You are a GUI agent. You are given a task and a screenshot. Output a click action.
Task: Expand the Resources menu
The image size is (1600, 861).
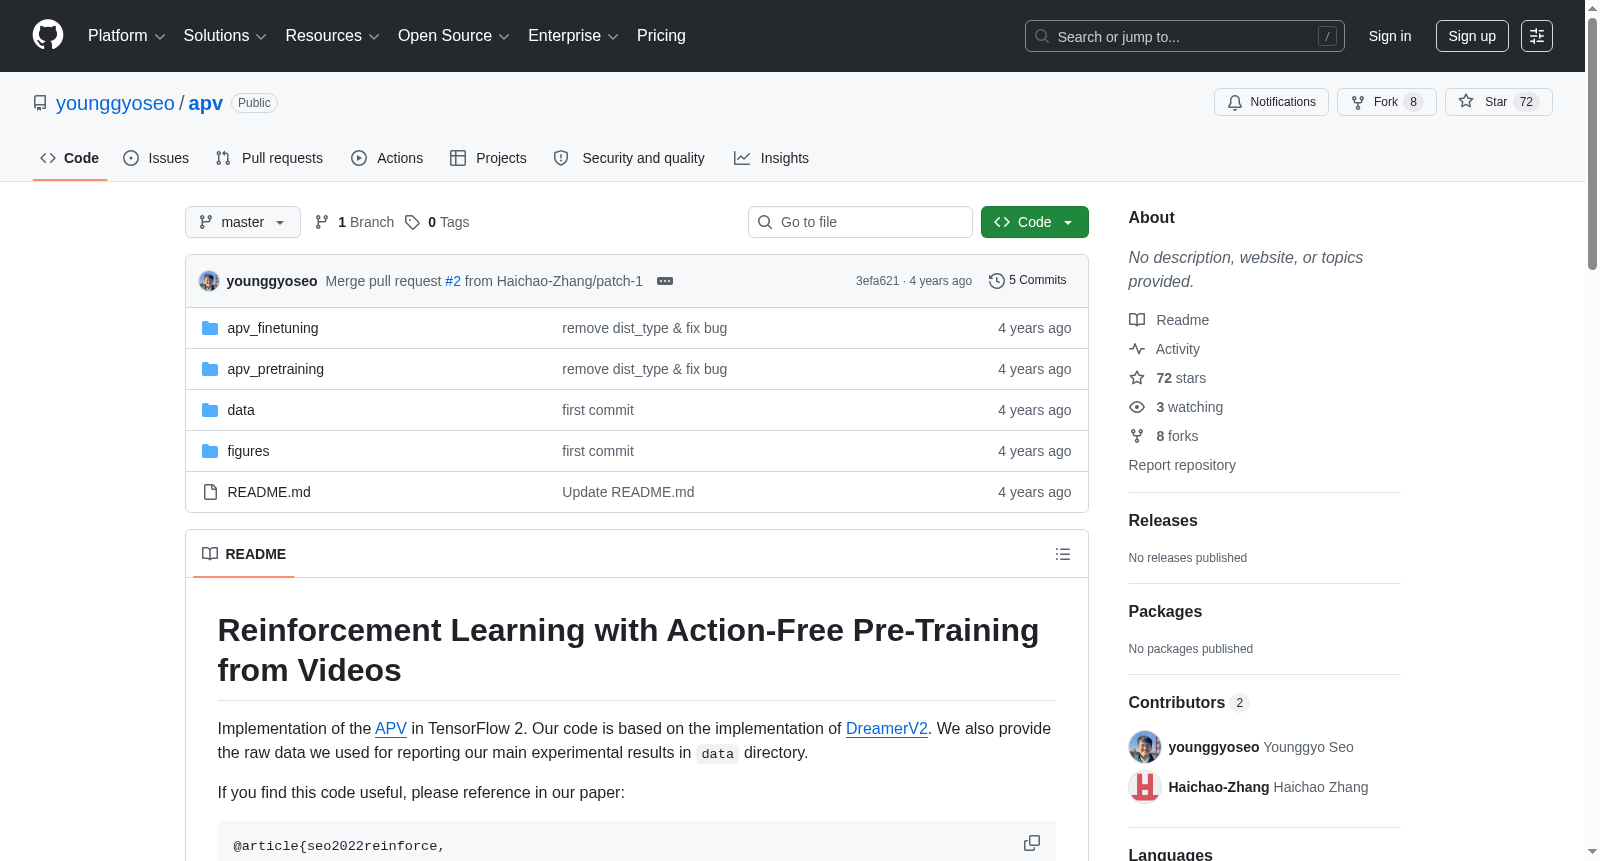[333, 36]
